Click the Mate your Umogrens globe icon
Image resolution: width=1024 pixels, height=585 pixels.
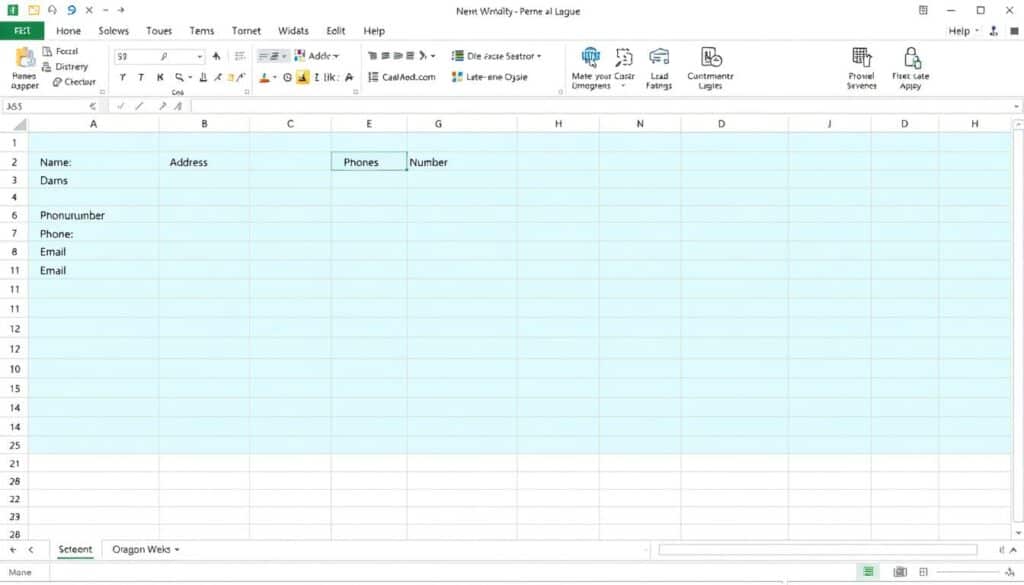point(590,57)
